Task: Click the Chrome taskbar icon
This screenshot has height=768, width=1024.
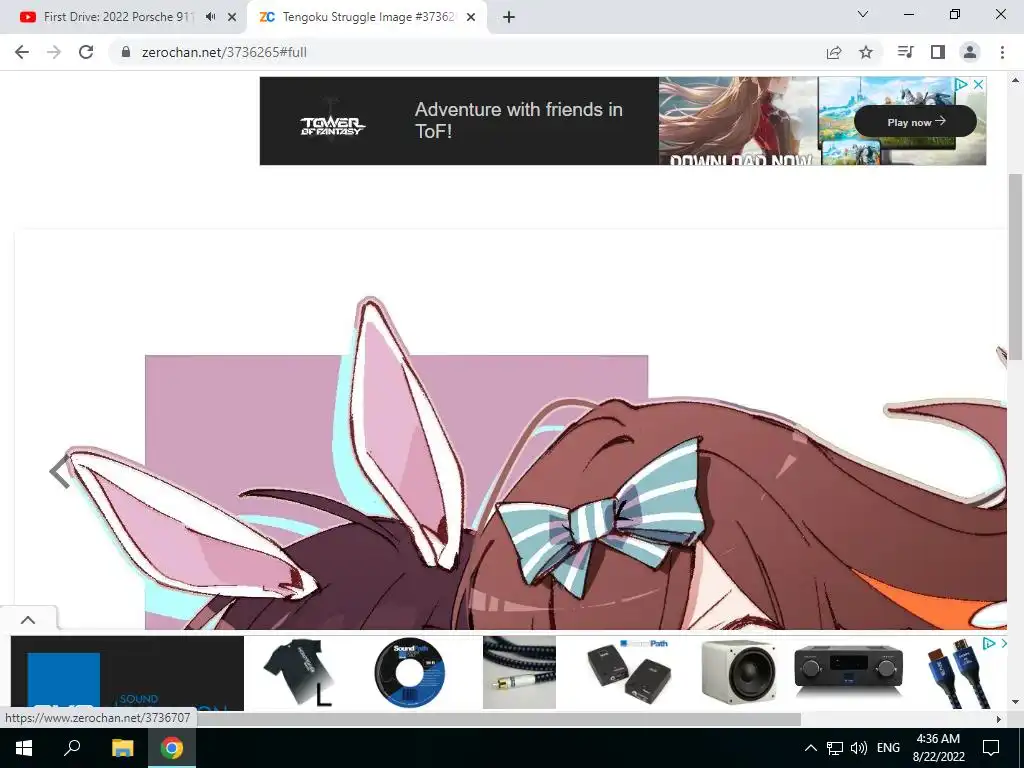Action: (172, 748)
